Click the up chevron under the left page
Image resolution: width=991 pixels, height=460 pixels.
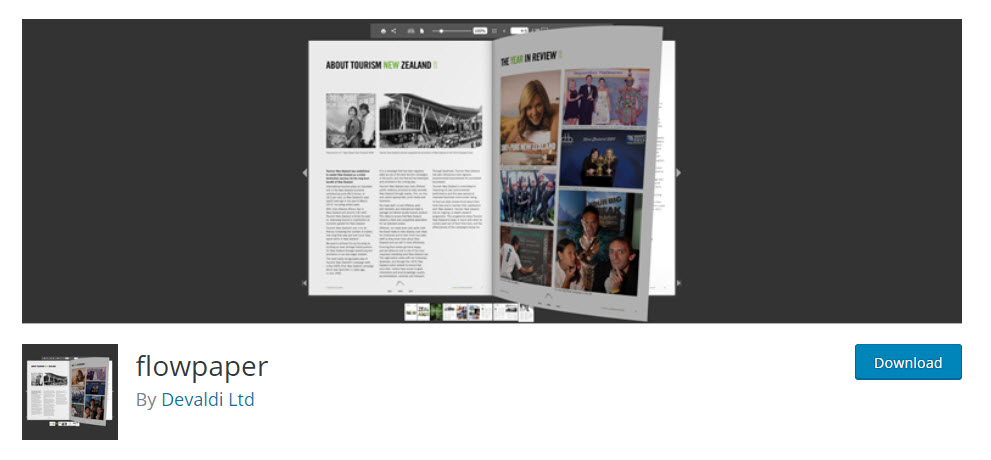tap(399, 284)
